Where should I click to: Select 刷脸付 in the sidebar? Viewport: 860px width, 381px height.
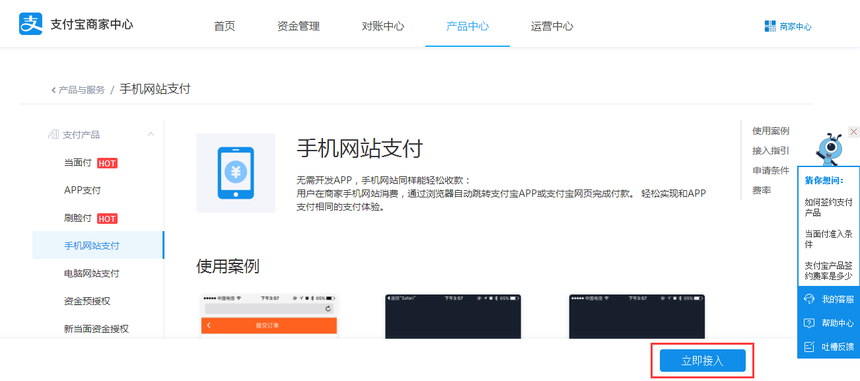coord(78,218)
